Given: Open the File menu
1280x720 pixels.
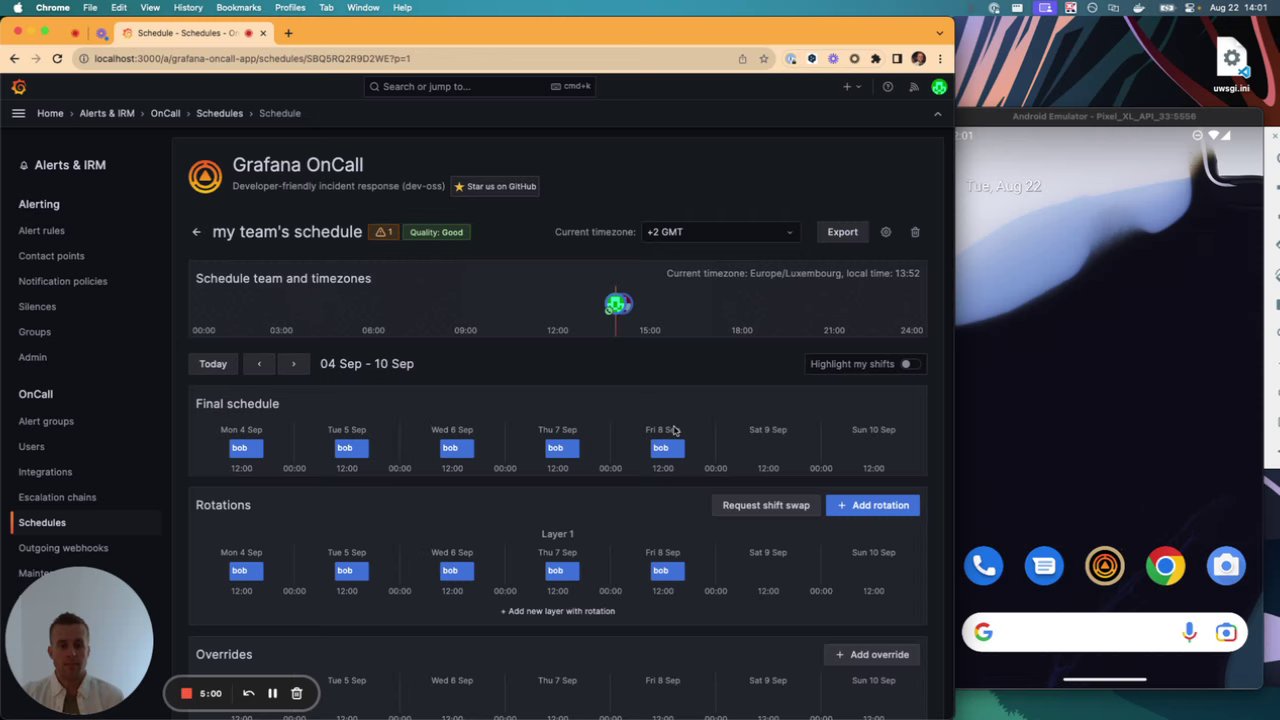Looking at the screenshot, I should [x=90, y=7].
